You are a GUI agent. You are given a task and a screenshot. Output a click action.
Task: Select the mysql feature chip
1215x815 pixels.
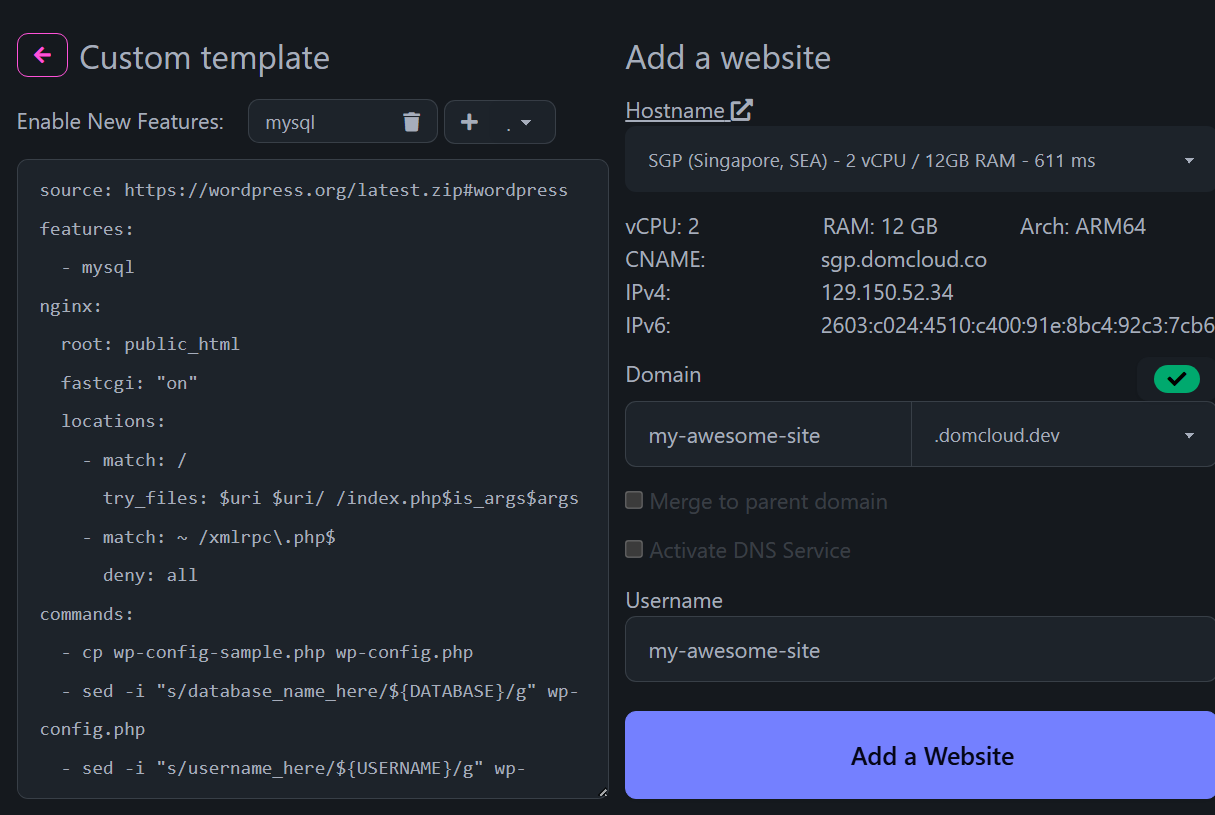[320, 122]
